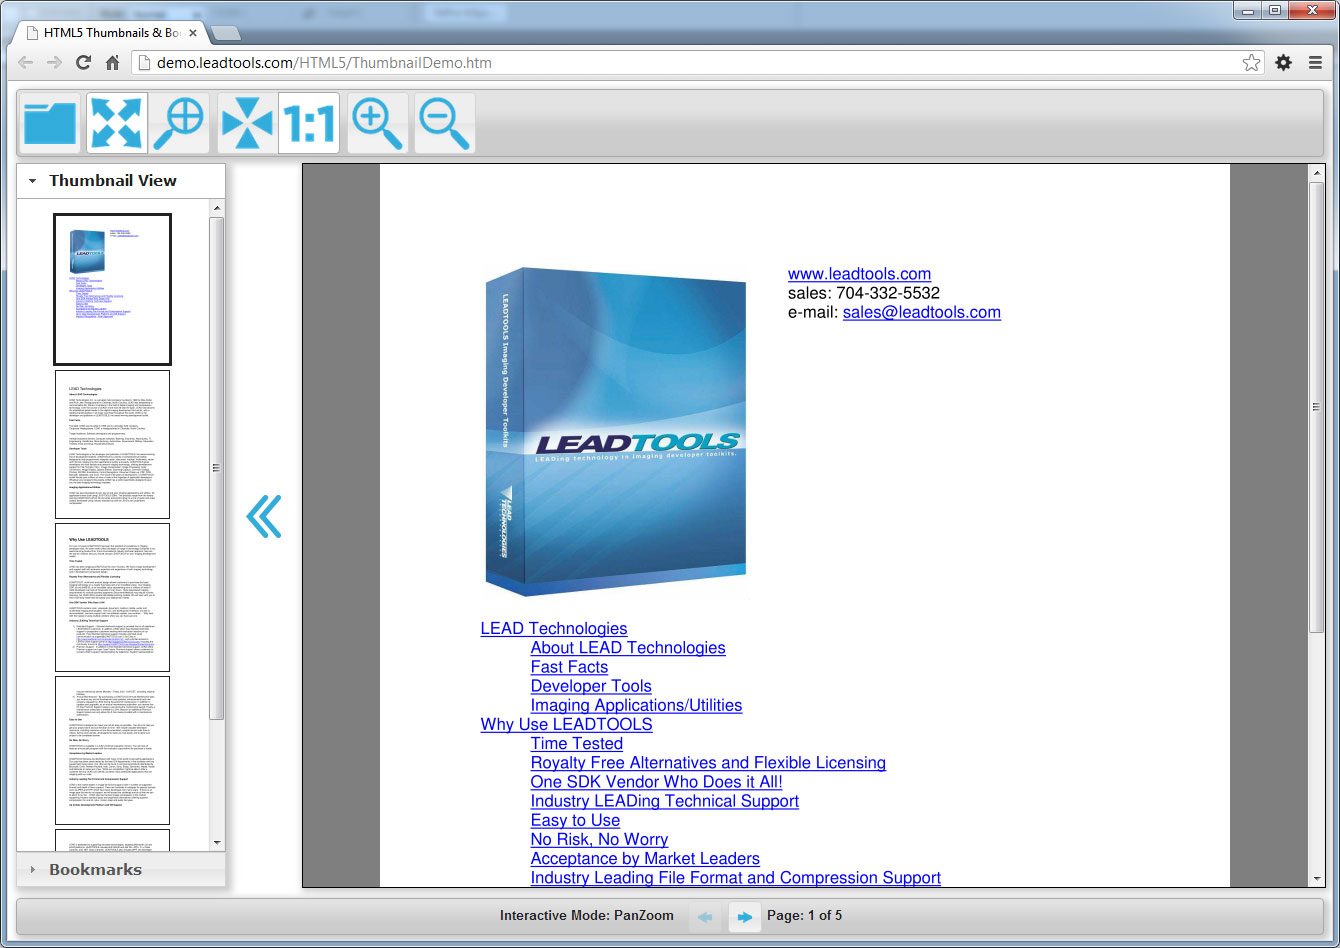Switch to the HTML5 Thumbnails browser tab
The image size is (1340, 948).
tap(110, 33)
